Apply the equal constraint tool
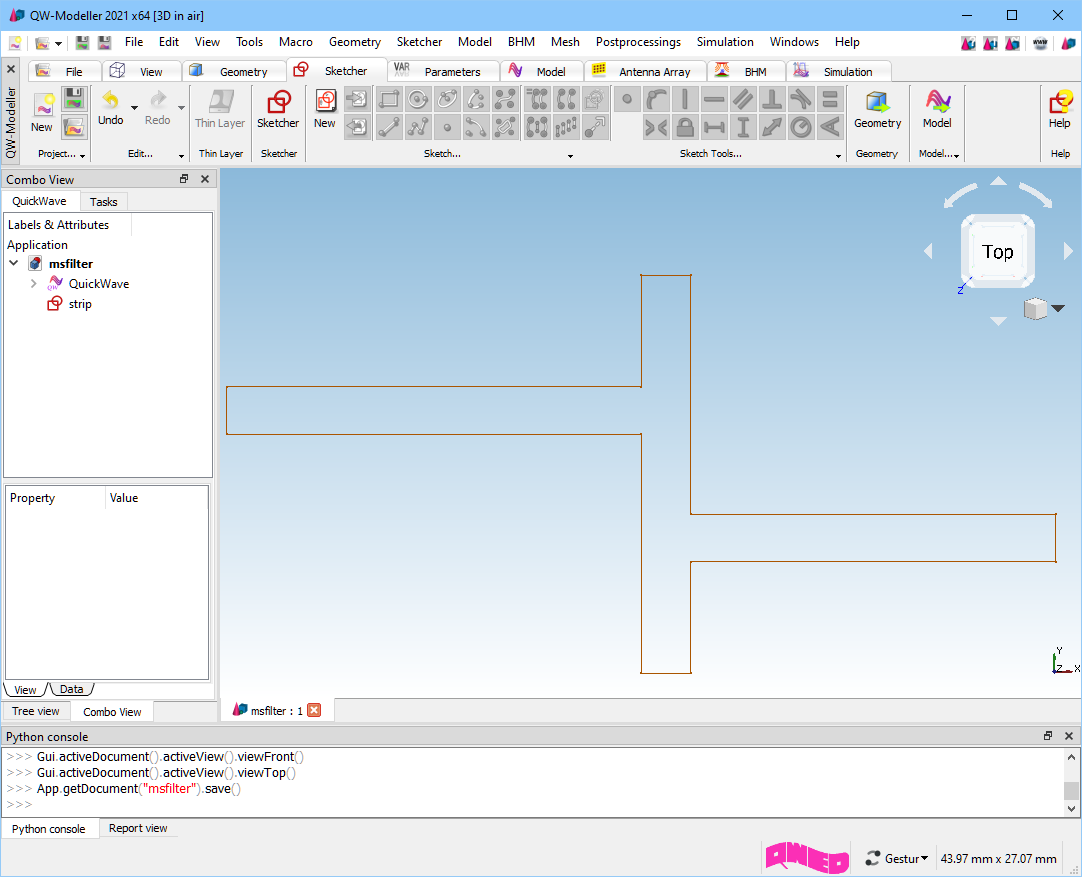 (830, 99)
